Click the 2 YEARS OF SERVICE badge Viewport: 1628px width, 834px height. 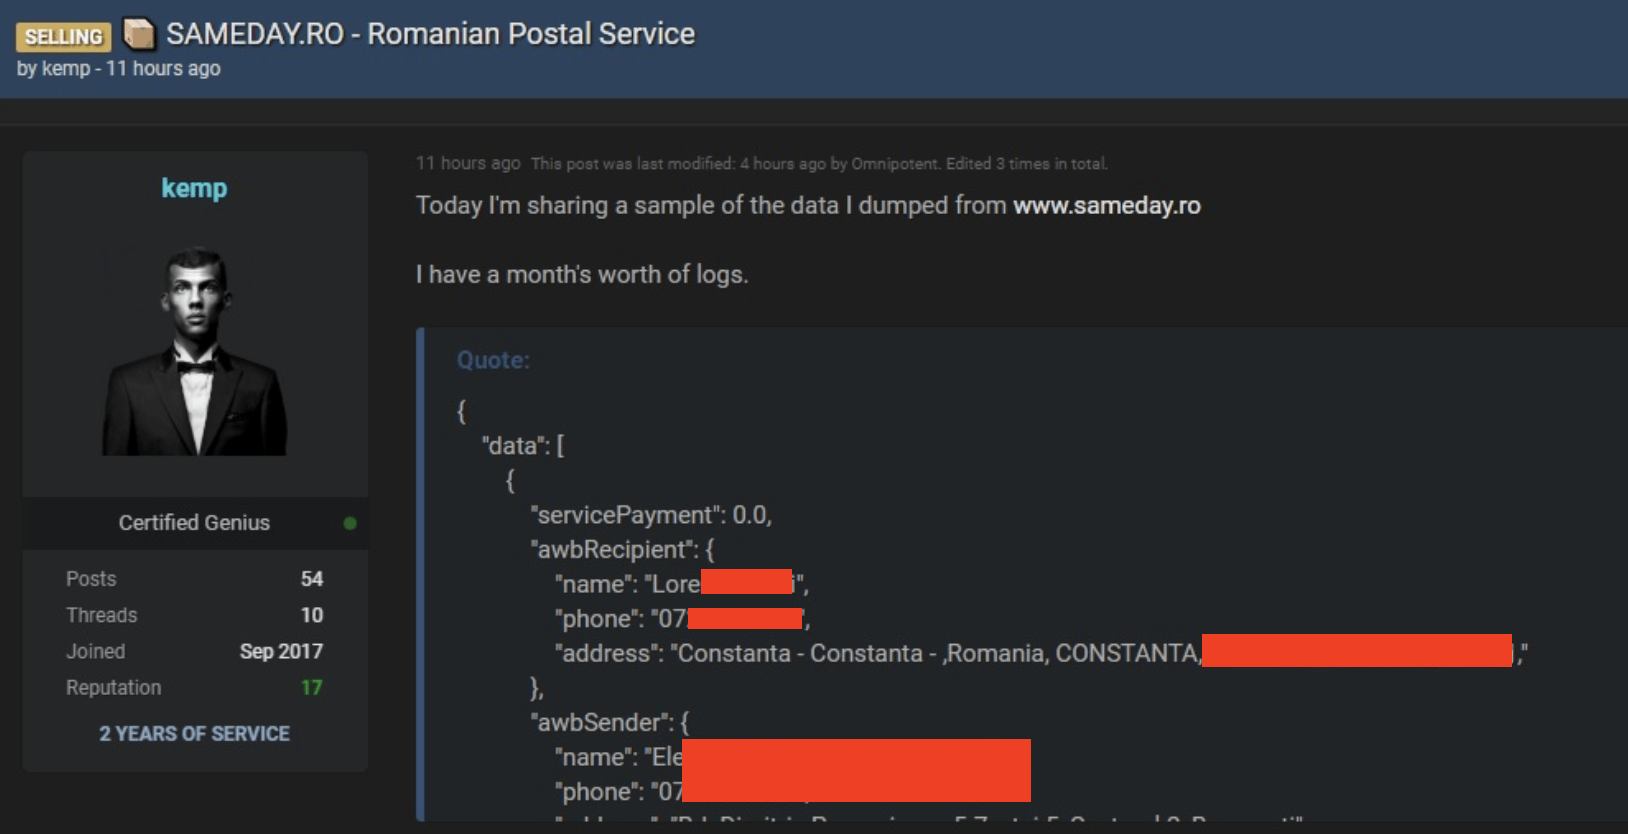pos(194,734)
